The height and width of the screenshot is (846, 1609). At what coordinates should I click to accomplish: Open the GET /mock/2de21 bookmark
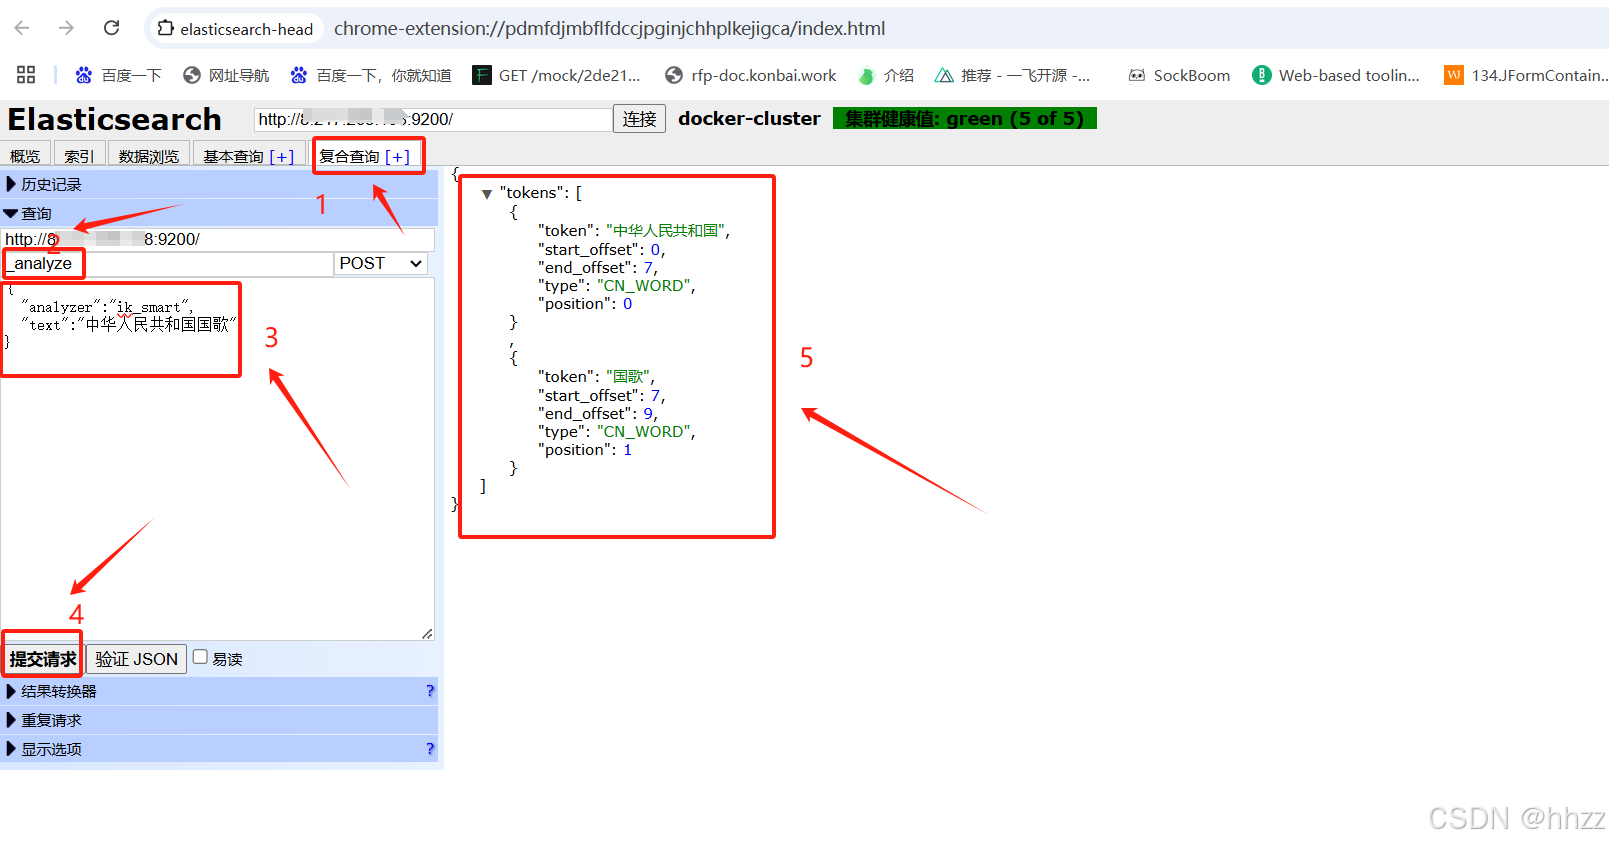[x=556, y=75]
